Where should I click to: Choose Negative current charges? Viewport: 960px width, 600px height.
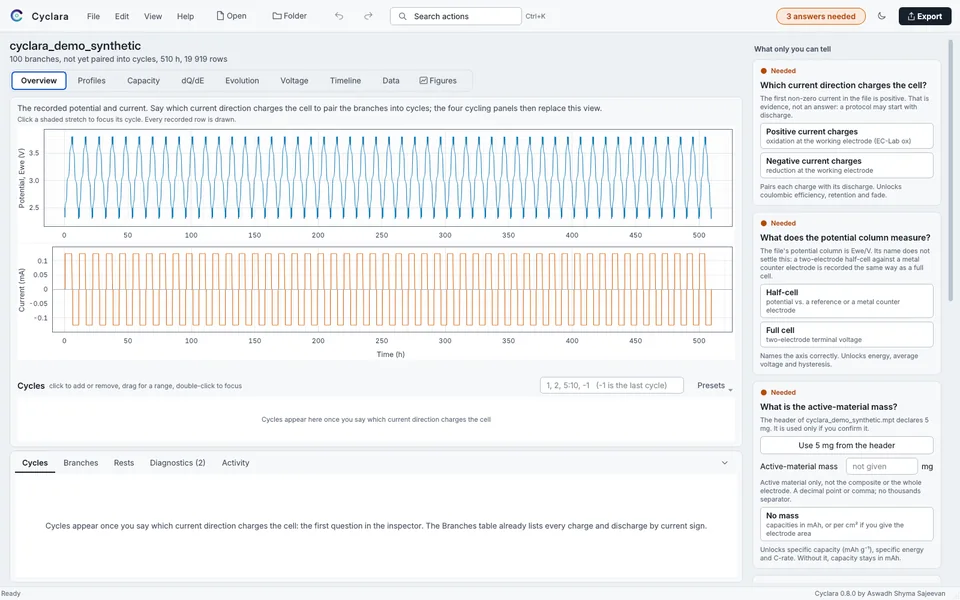click(846, 165)
